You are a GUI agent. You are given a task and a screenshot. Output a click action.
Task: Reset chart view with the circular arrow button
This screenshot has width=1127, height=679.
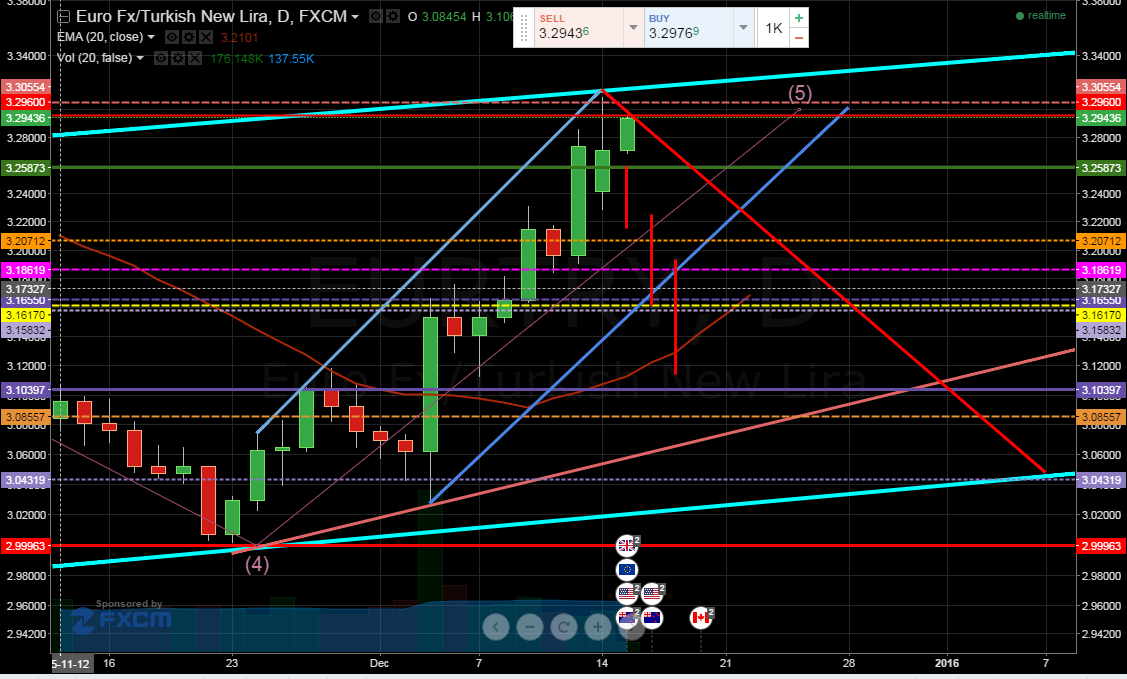point(564,627)
